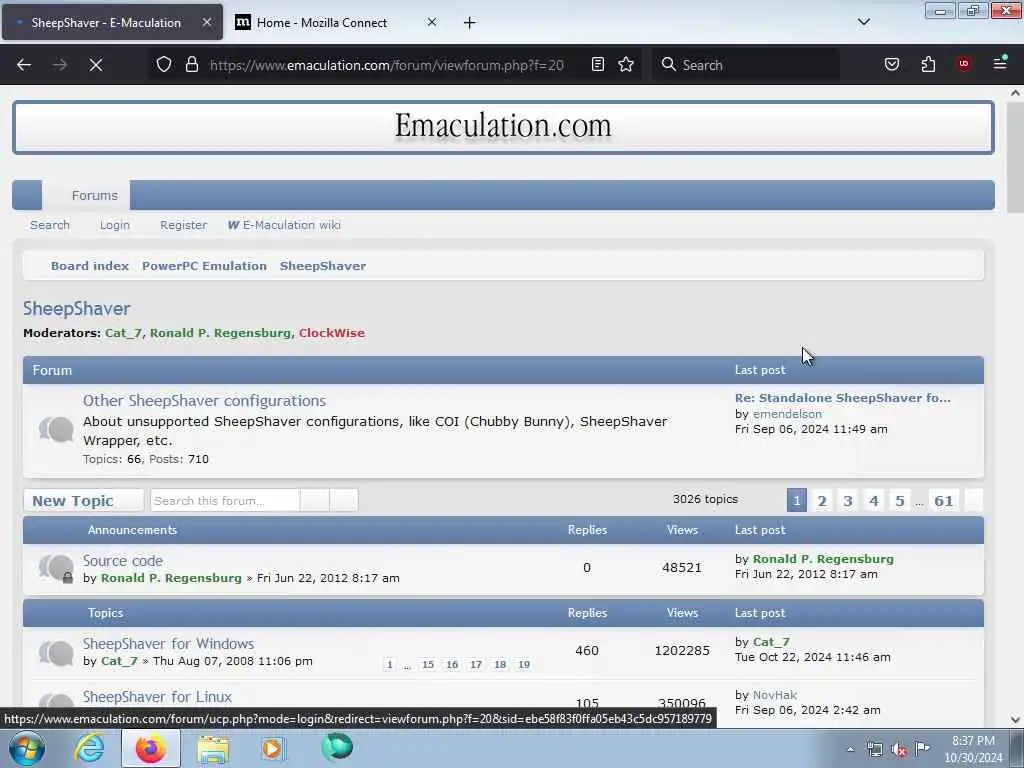Click the Search link in nav
The image size is (1024, 768).
coord(50,225)
